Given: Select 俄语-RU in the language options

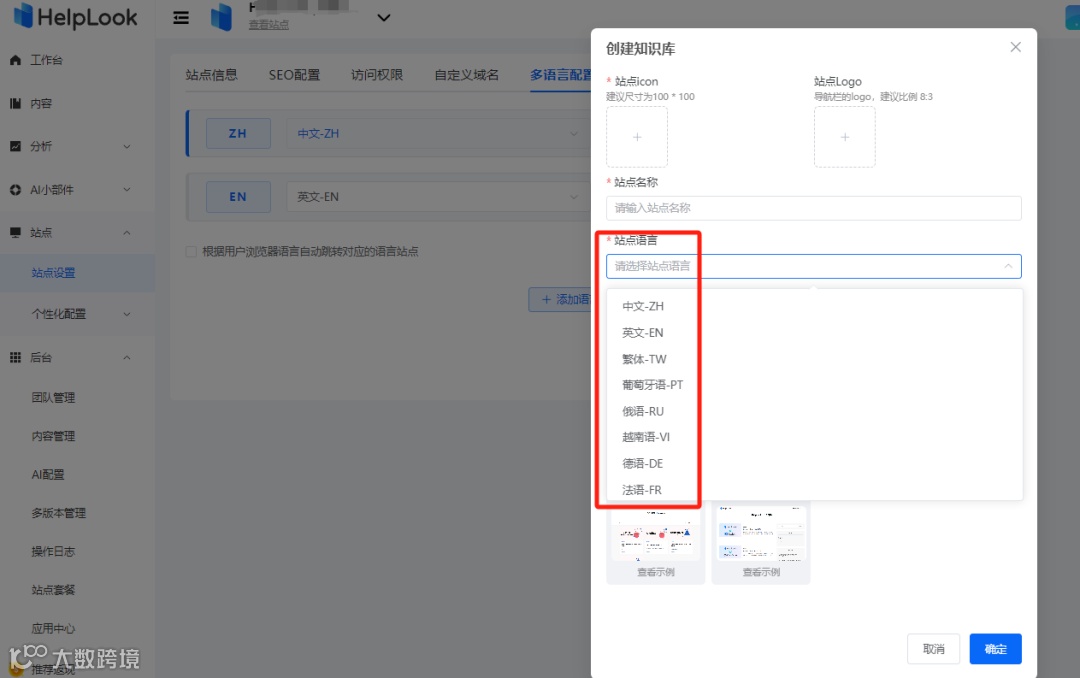Looking at the screenshot, I should point(644,411).
